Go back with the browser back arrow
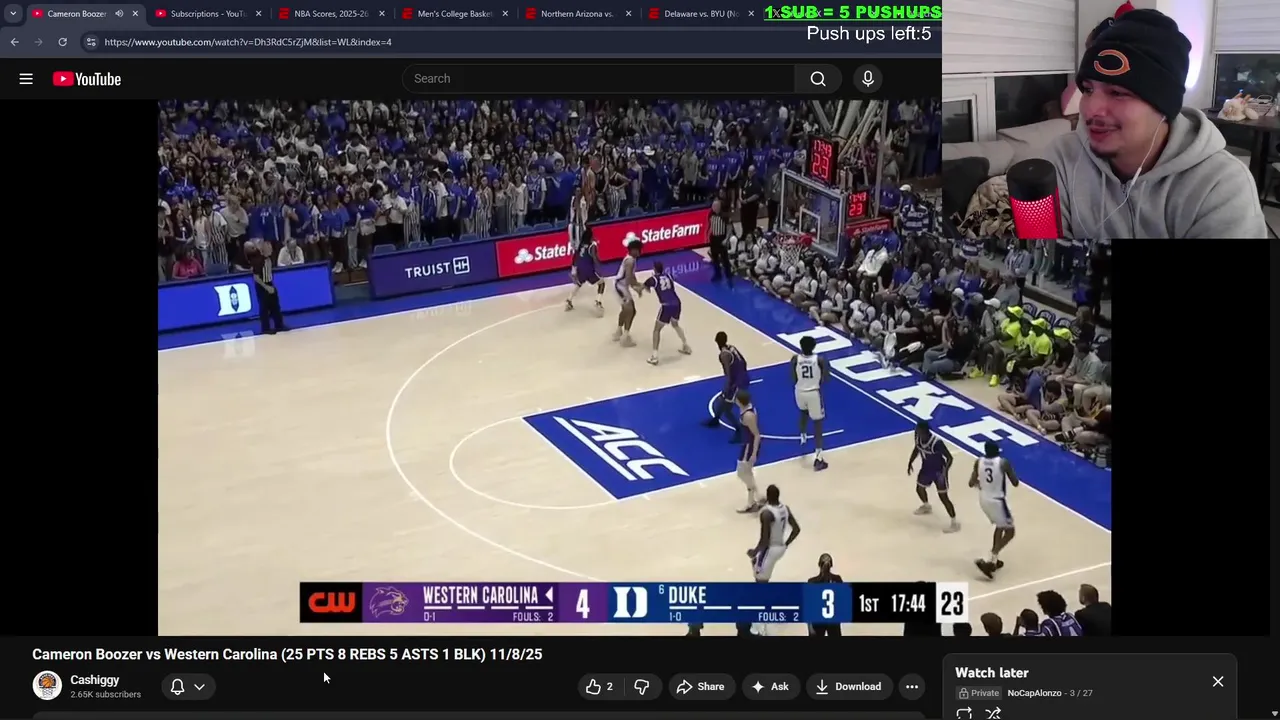Screen dimensions: 1280x720 click(14, 42)
